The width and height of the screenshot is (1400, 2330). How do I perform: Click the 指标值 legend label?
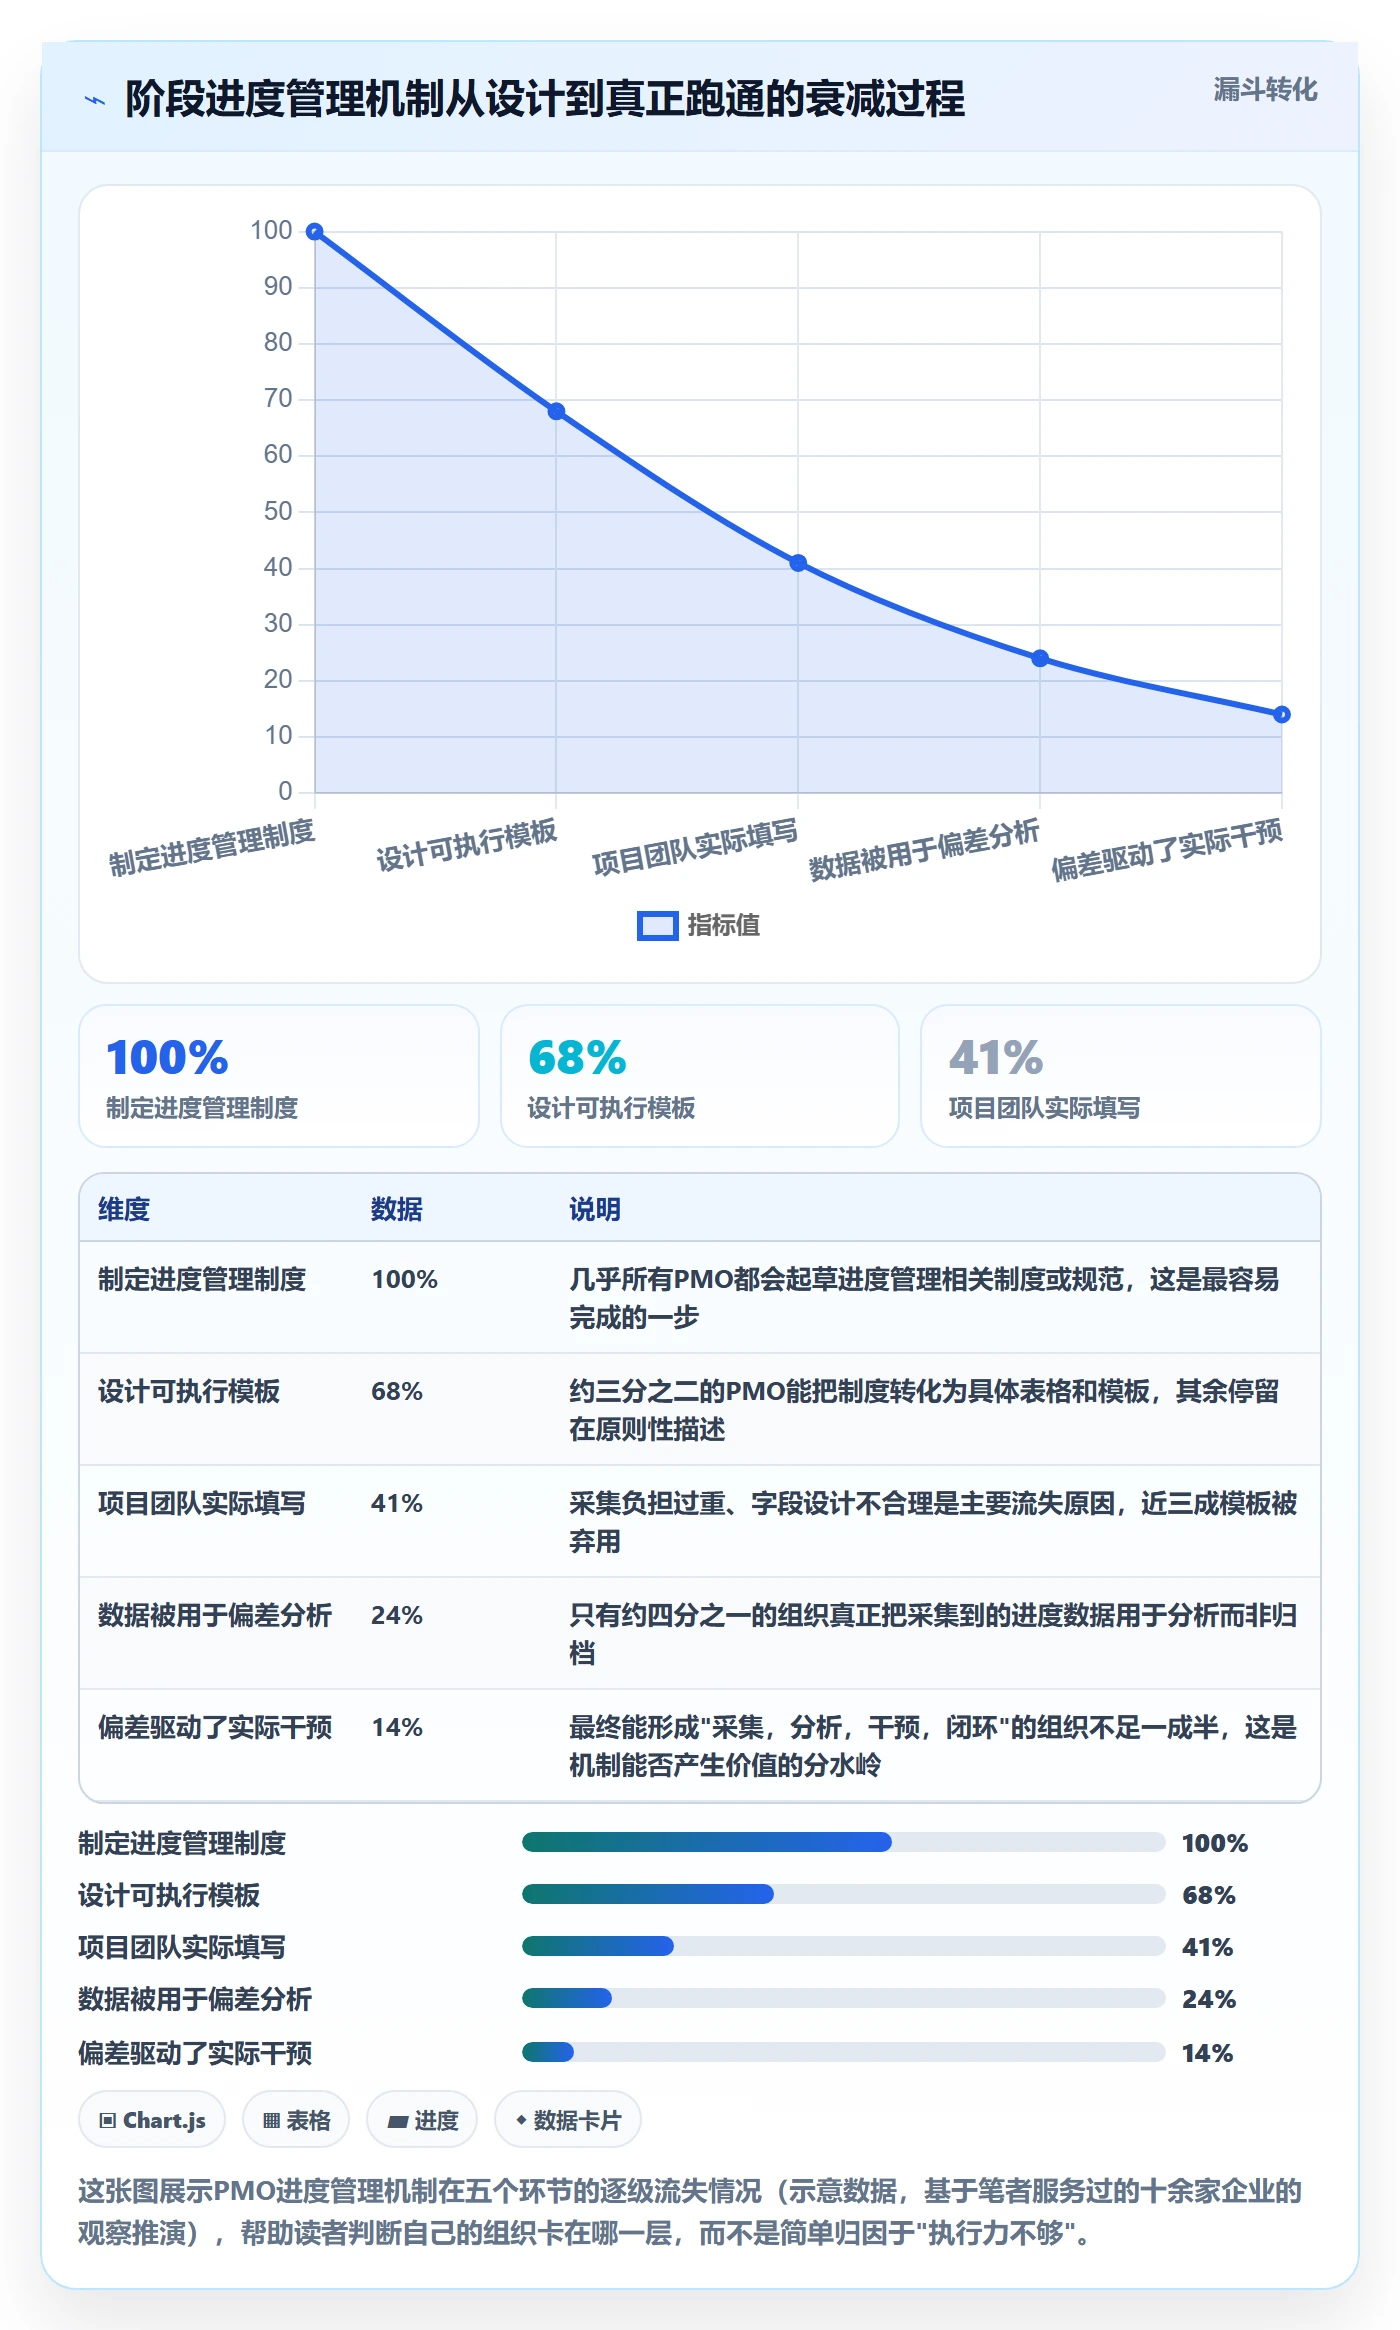(723, 926)
